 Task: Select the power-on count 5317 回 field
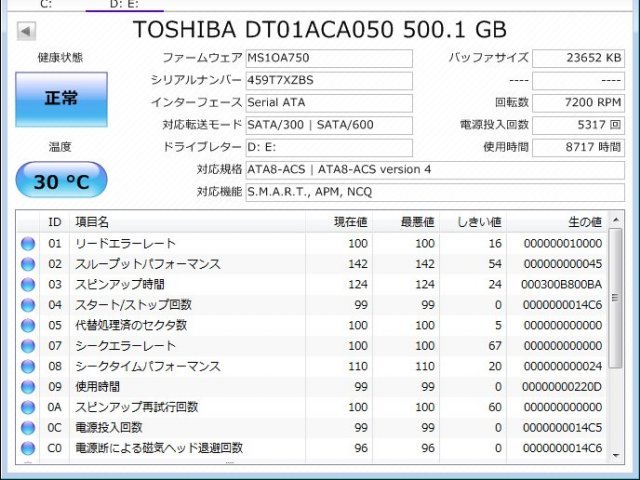(x=578, y=125)
